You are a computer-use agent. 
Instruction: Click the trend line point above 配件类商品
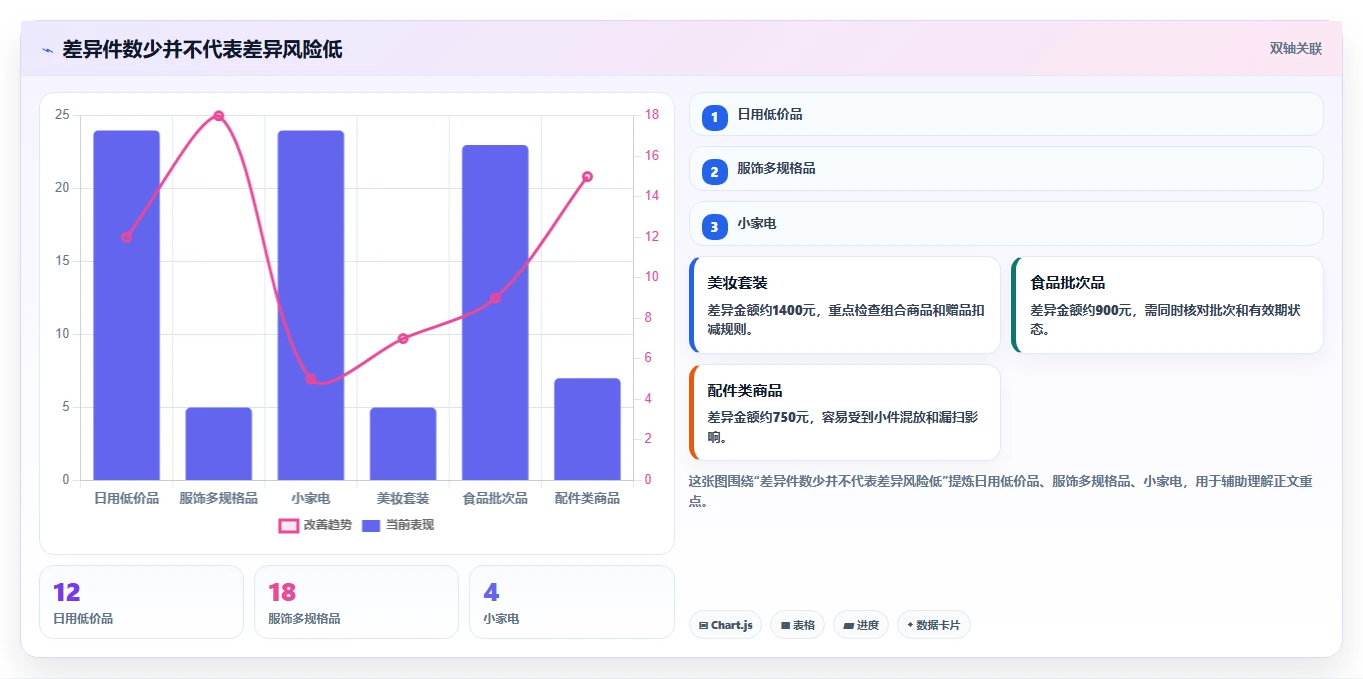(x=587, y=177)
